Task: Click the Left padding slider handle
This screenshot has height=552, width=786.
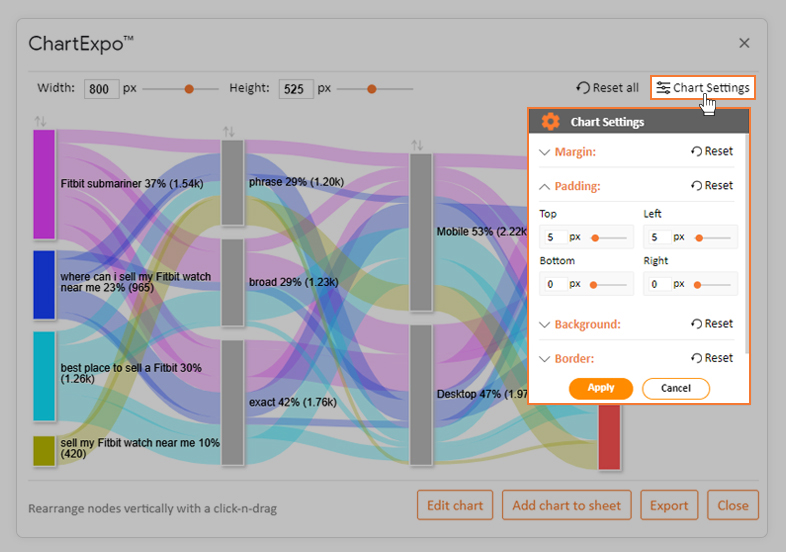Action: [x=699, y=238]
